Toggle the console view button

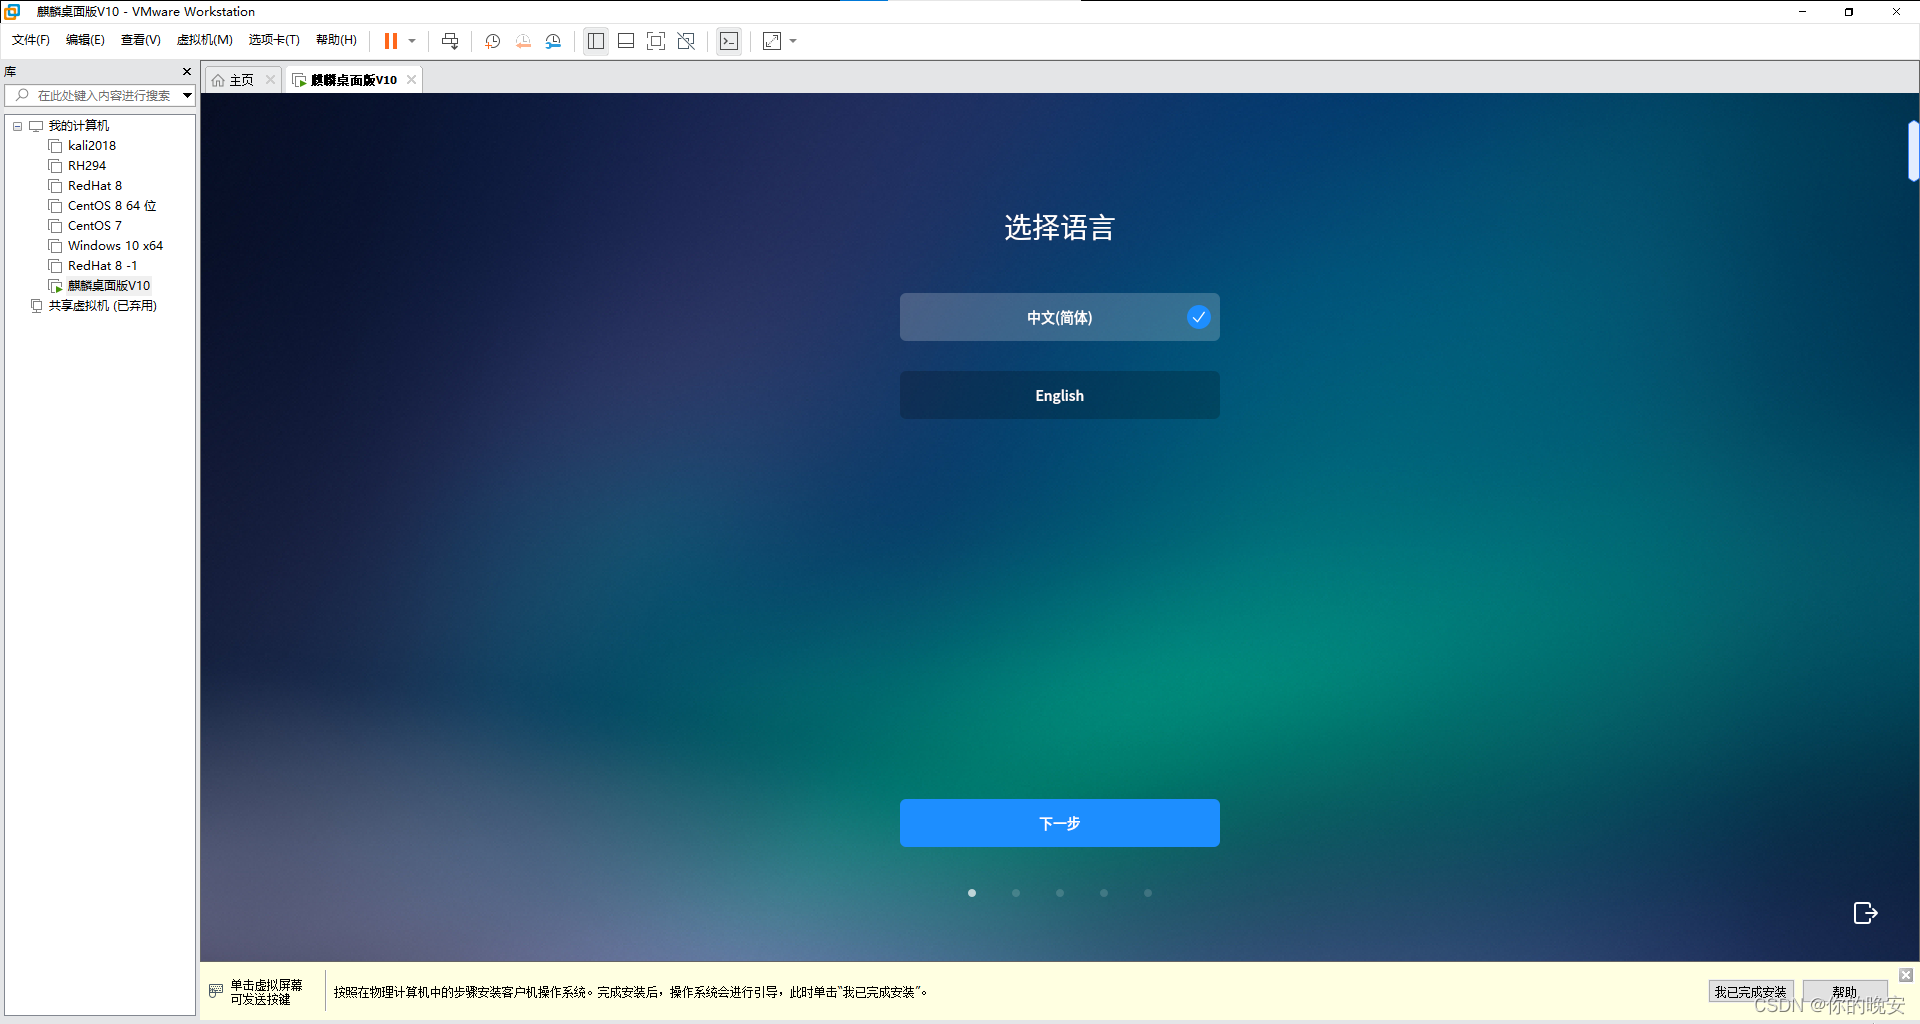pos(729,41)
